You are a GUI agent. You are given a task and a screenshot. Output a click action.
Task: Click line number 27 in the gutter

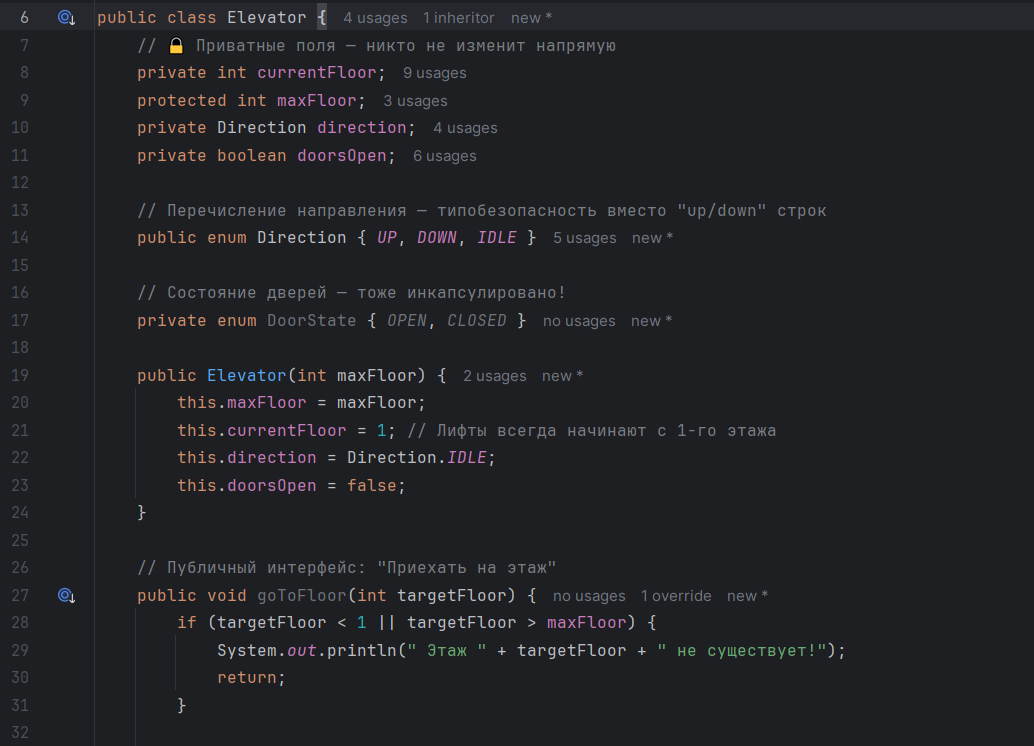click(20, 596)
